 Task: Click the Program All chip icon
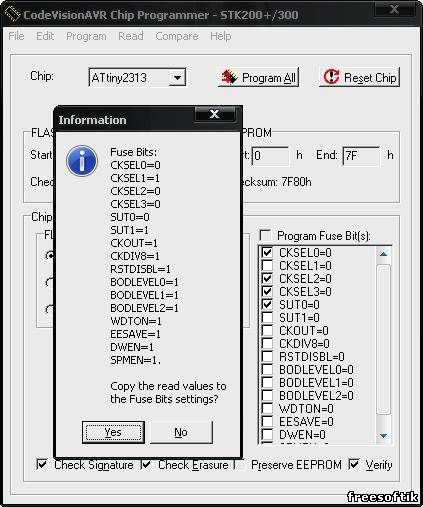pos(229,77)
